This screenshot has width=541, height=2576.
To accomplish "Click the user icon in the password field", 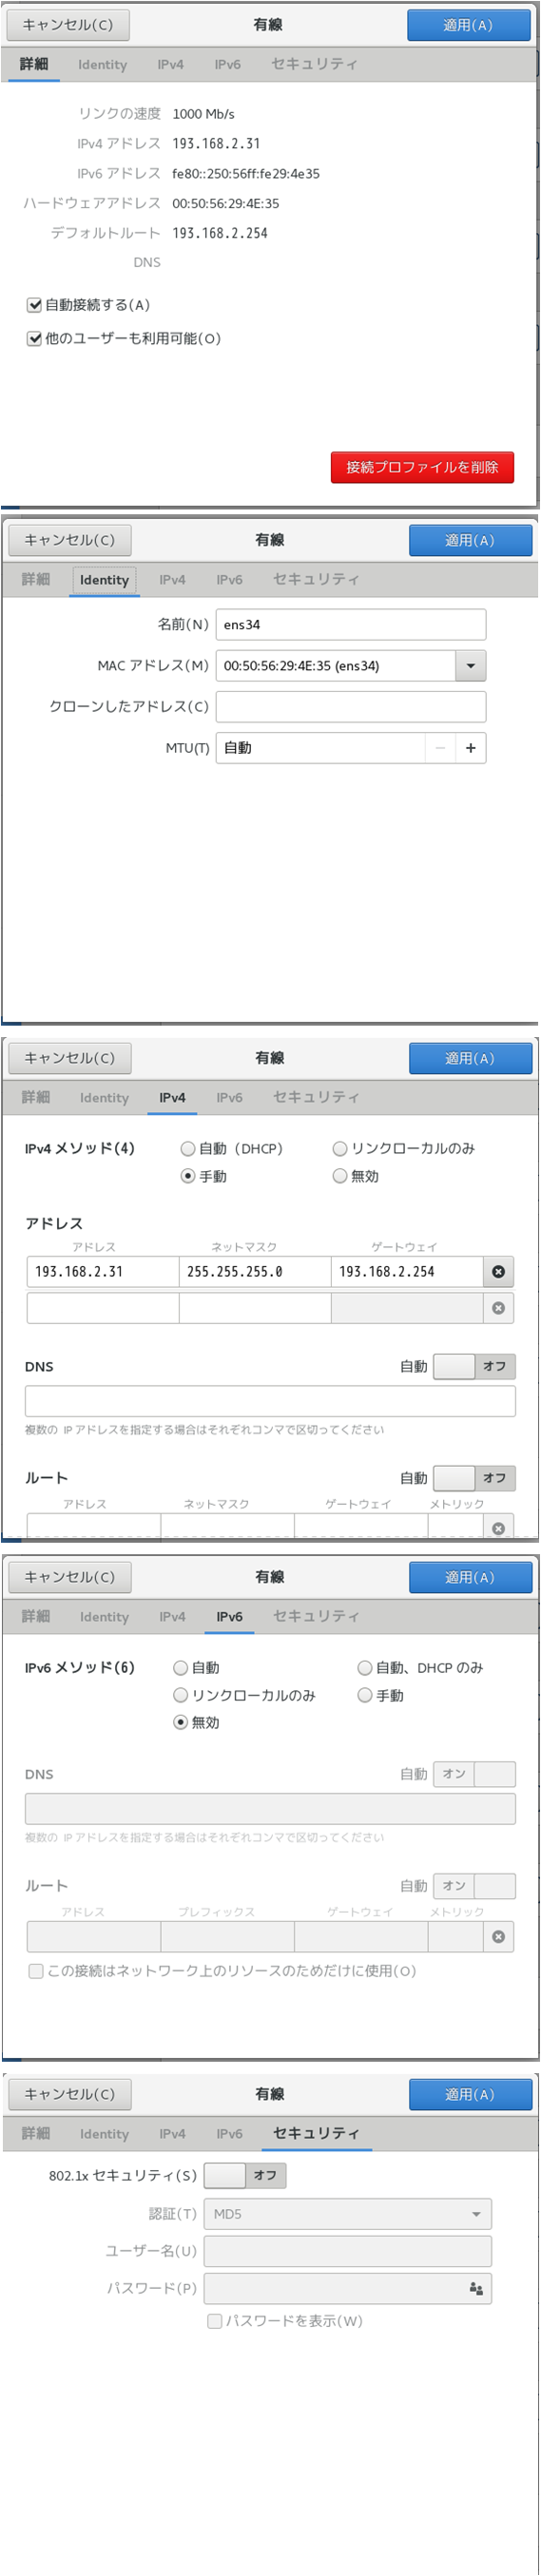I will point(476,2289).
